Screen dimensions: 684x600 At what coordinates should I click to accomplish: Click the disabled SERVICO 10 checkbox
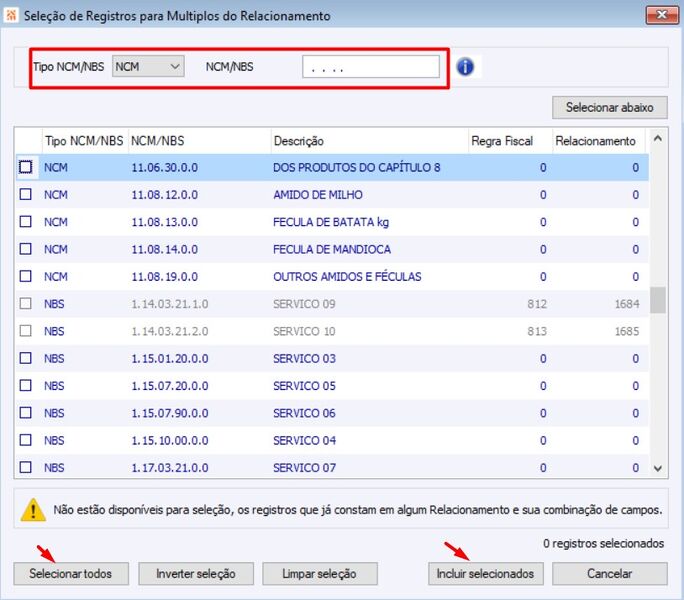(26, 331)
